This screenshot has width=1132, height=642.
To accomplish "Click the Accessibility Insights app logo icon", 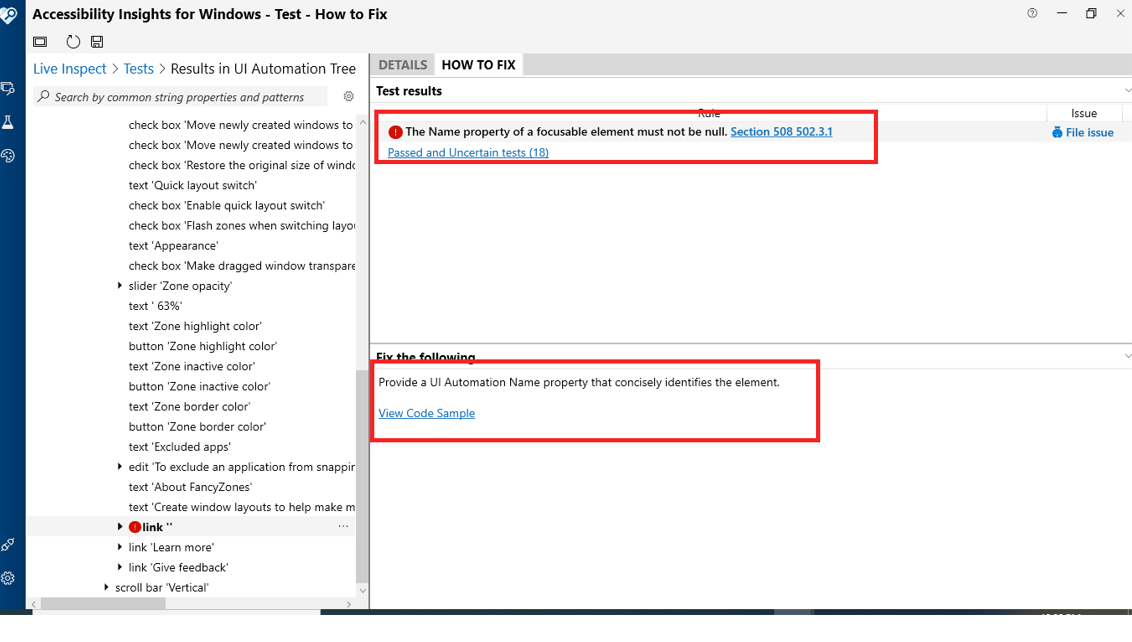I will (x=11, y=14).
